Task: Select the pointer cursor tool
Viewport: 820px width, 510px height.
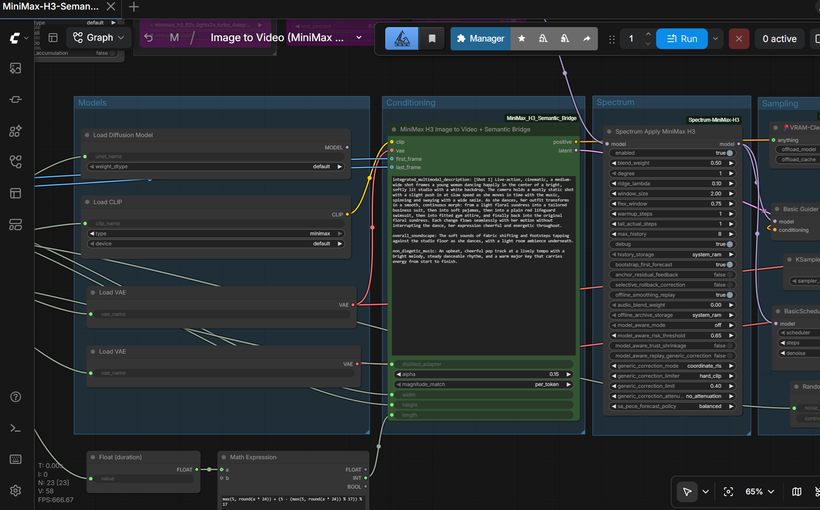Action: click(687, 492)
